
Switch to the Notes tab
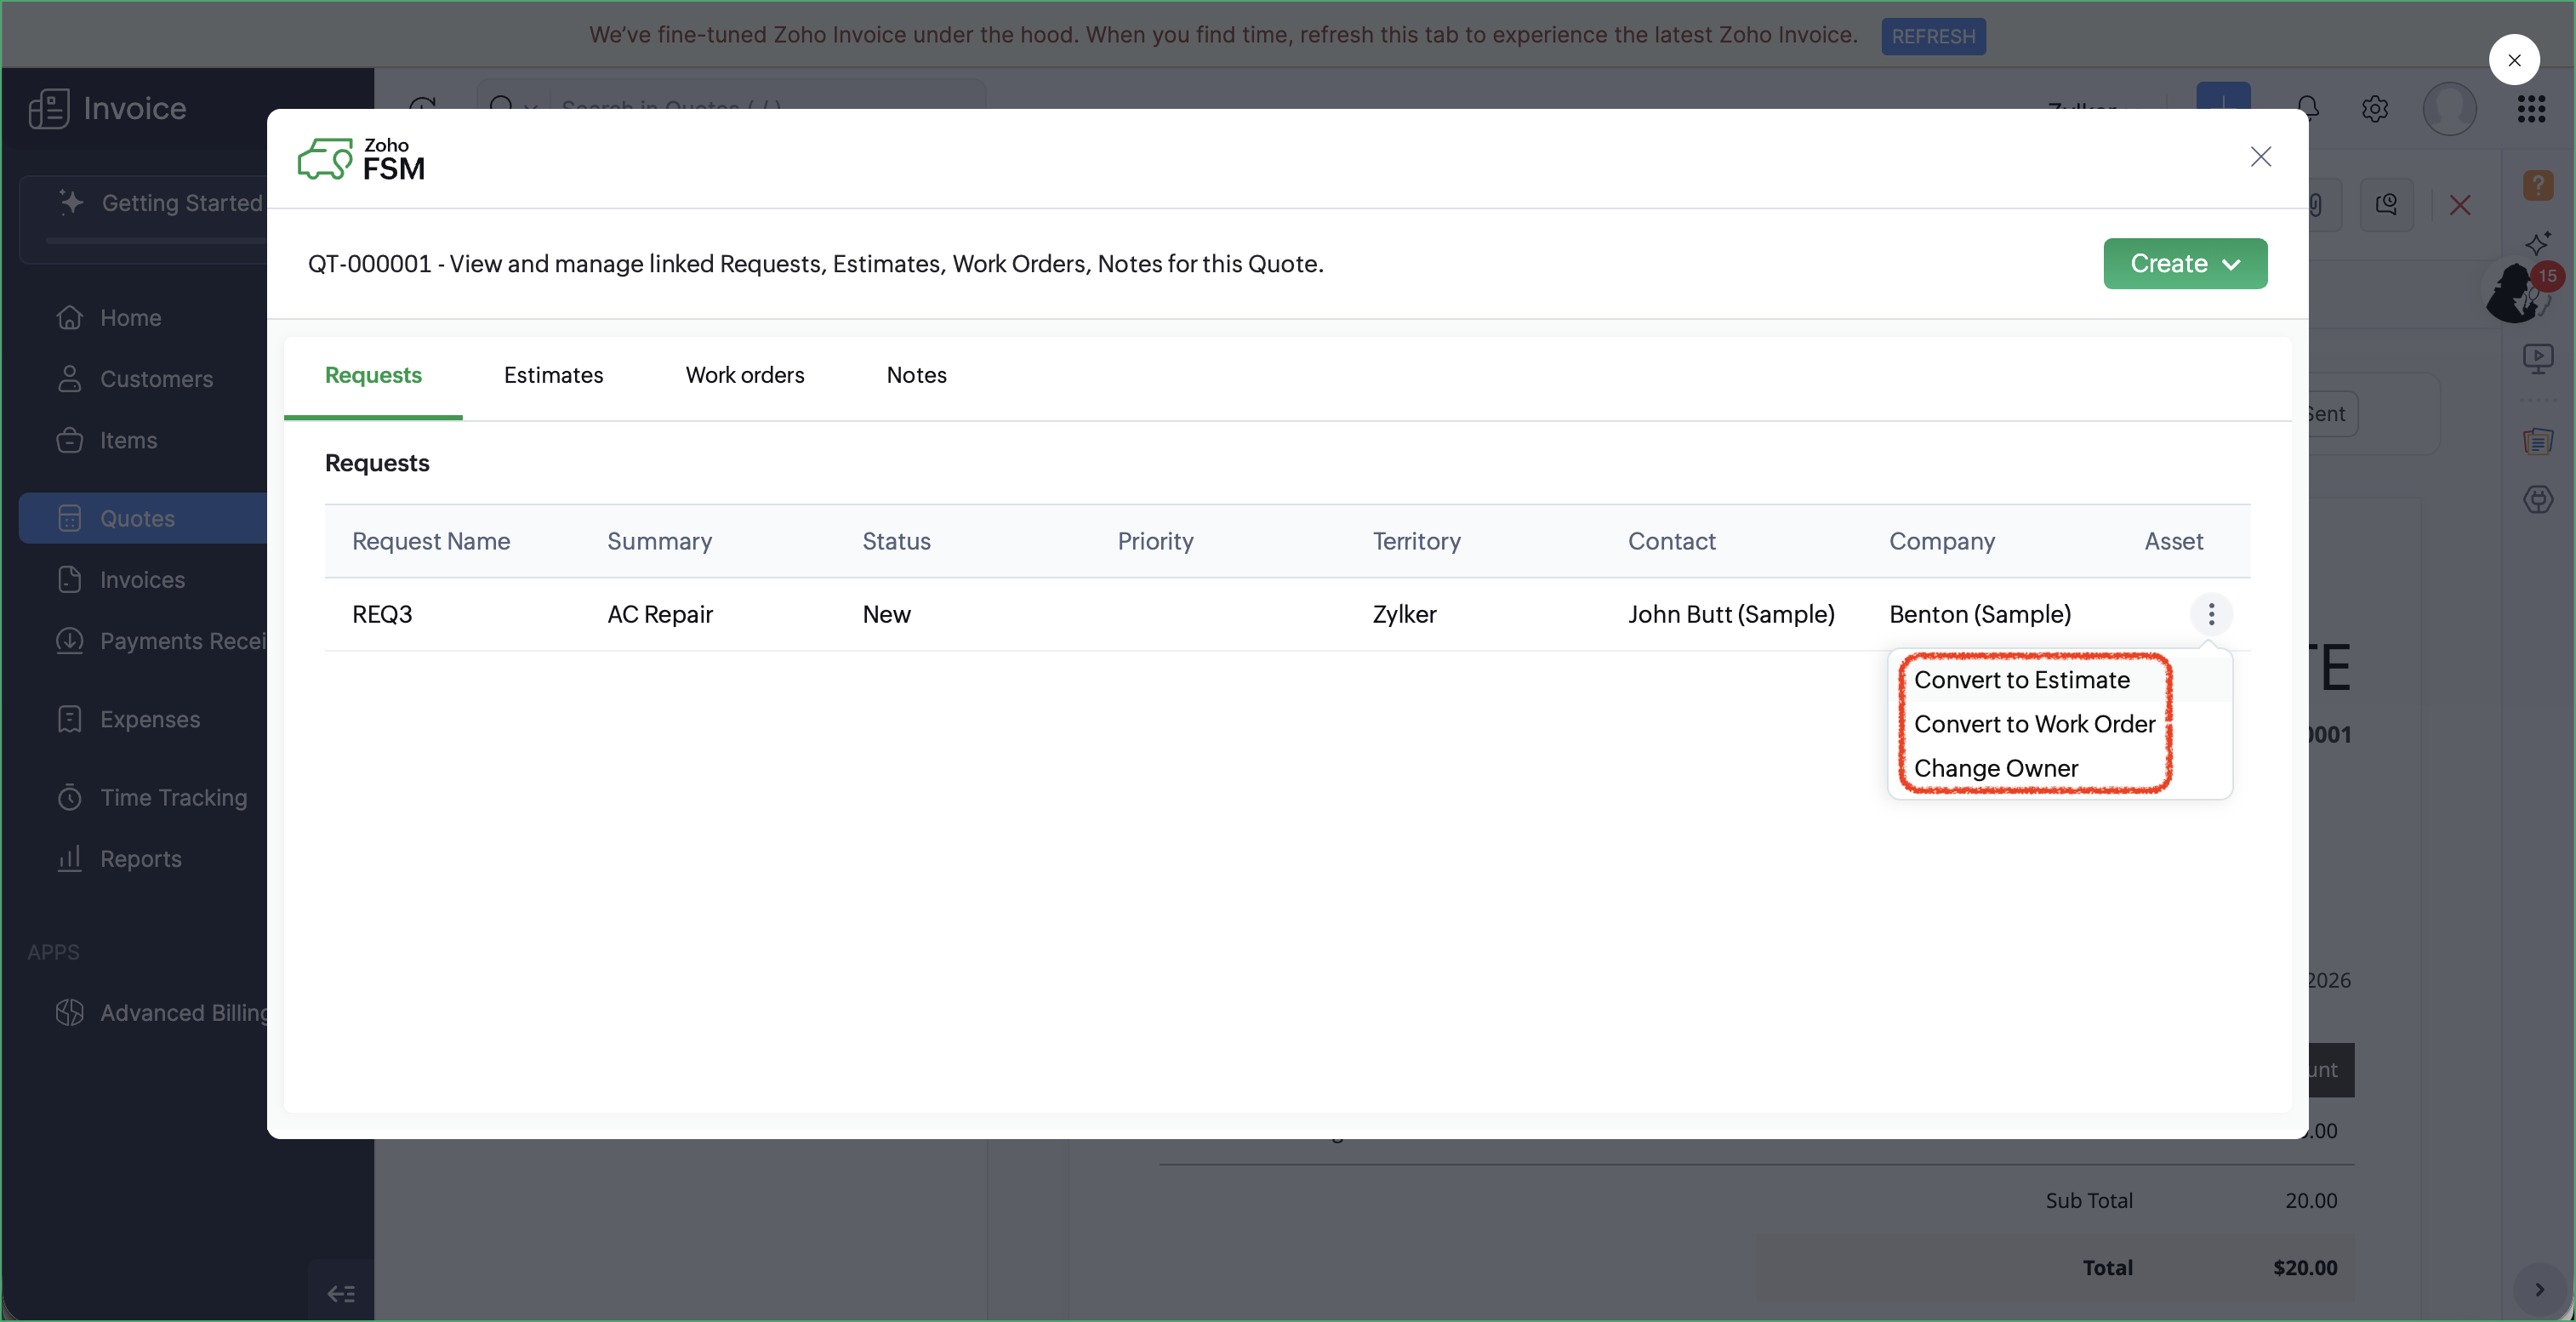[916, 375]
